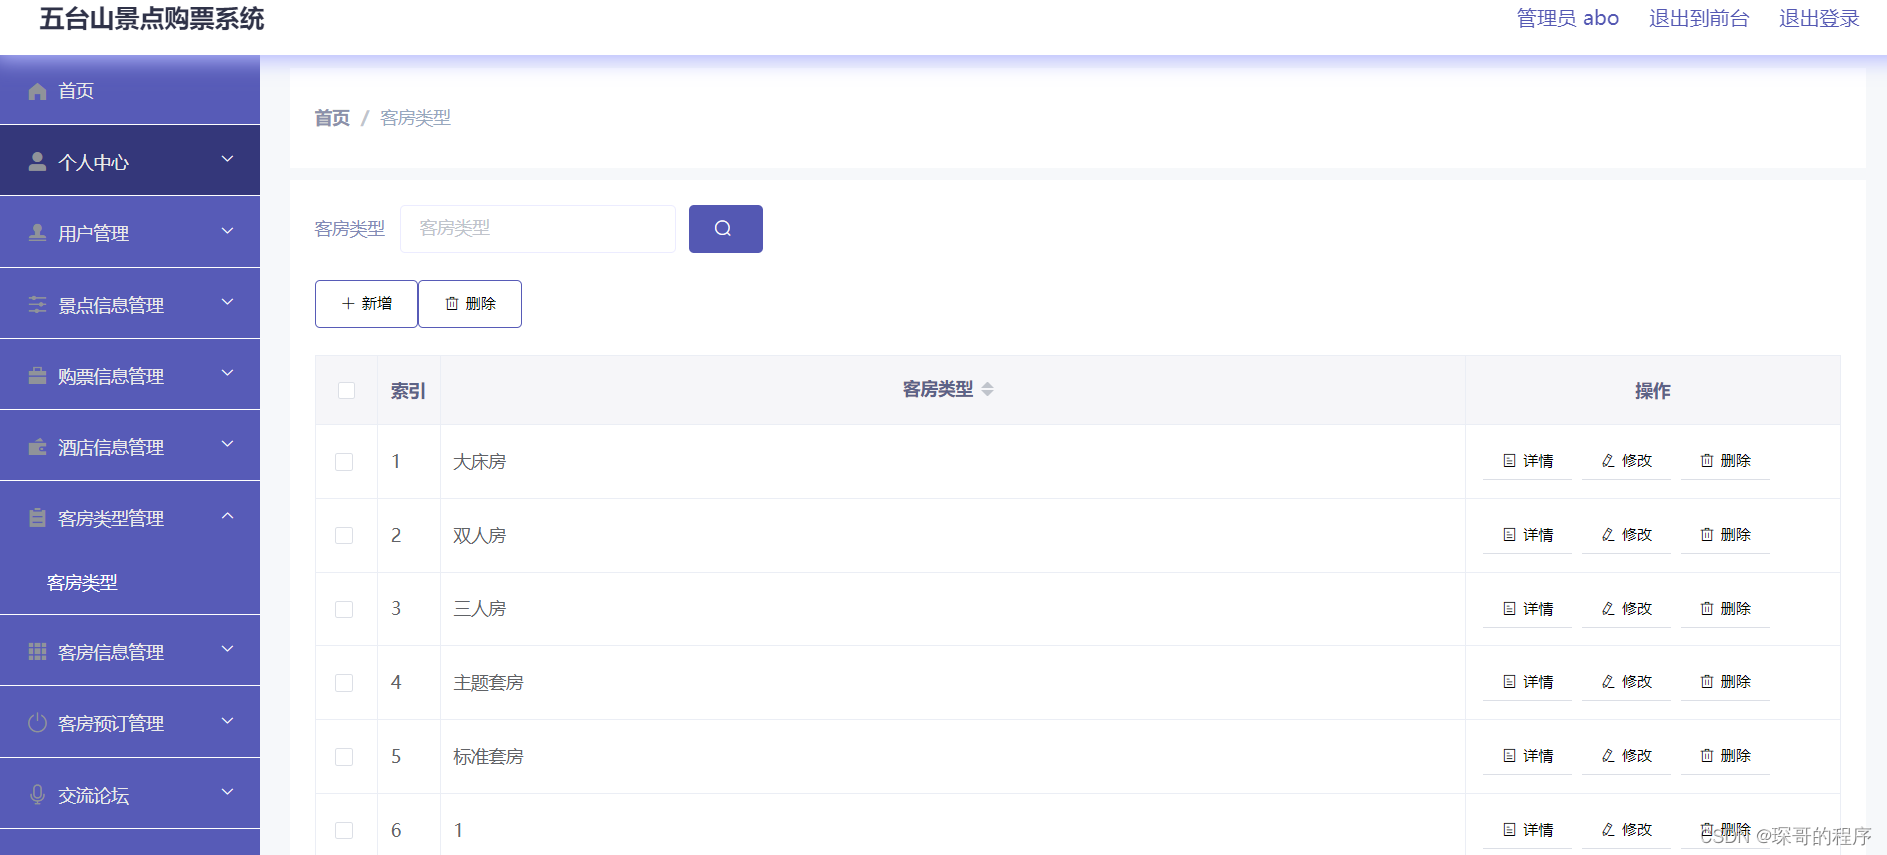Select the 三人房 row checkbox
1887x855 pixels.
(344, 609)
